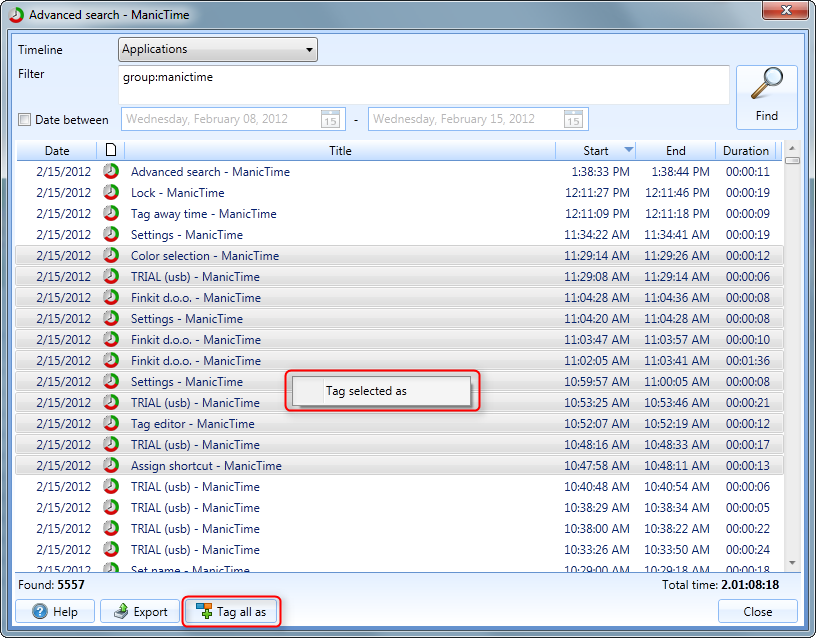Choose Tag selected as from the context menu

381,391
